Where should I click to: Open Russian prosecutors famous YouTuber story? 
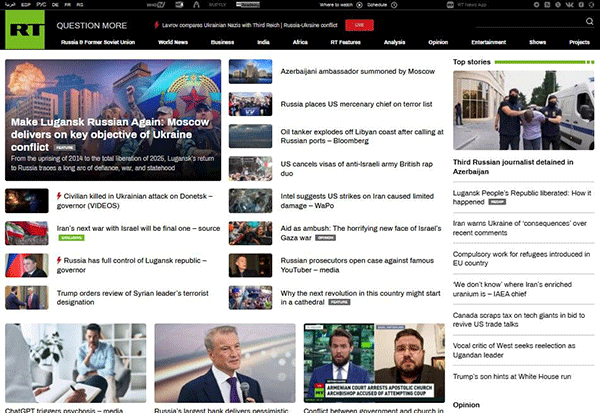coord(357,265)
